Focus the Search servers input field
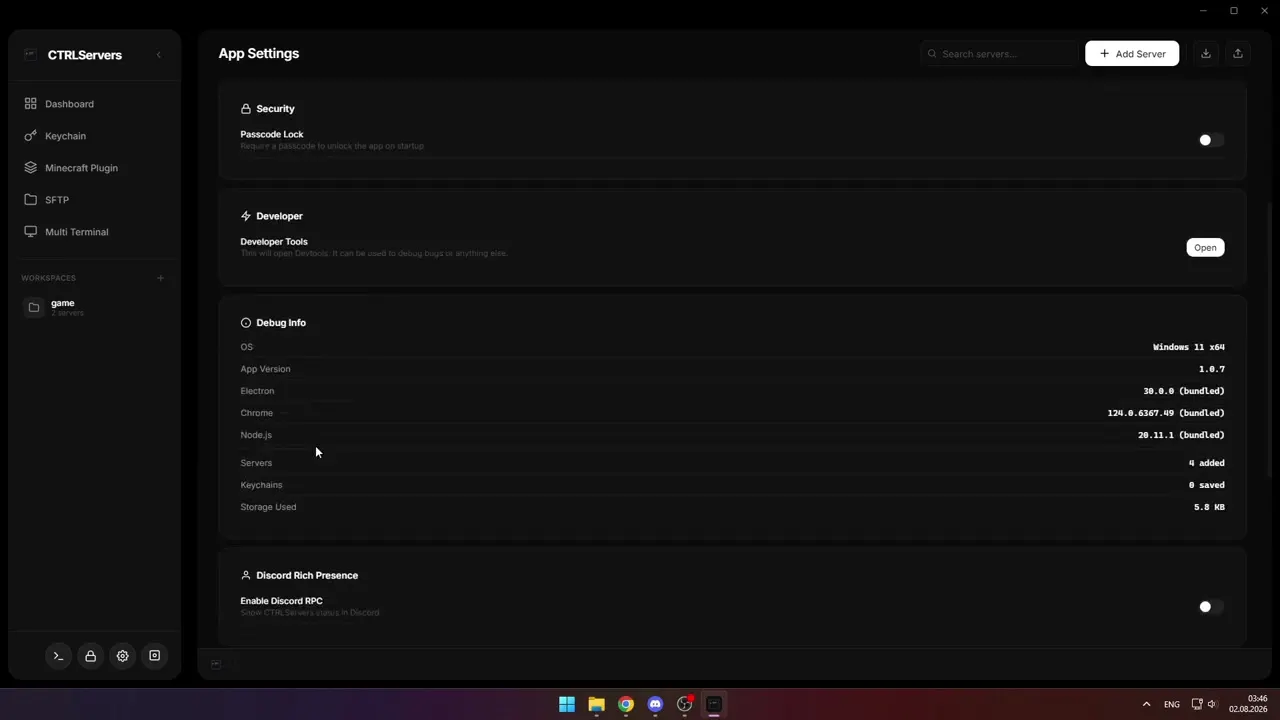 tap(1000, 54)
